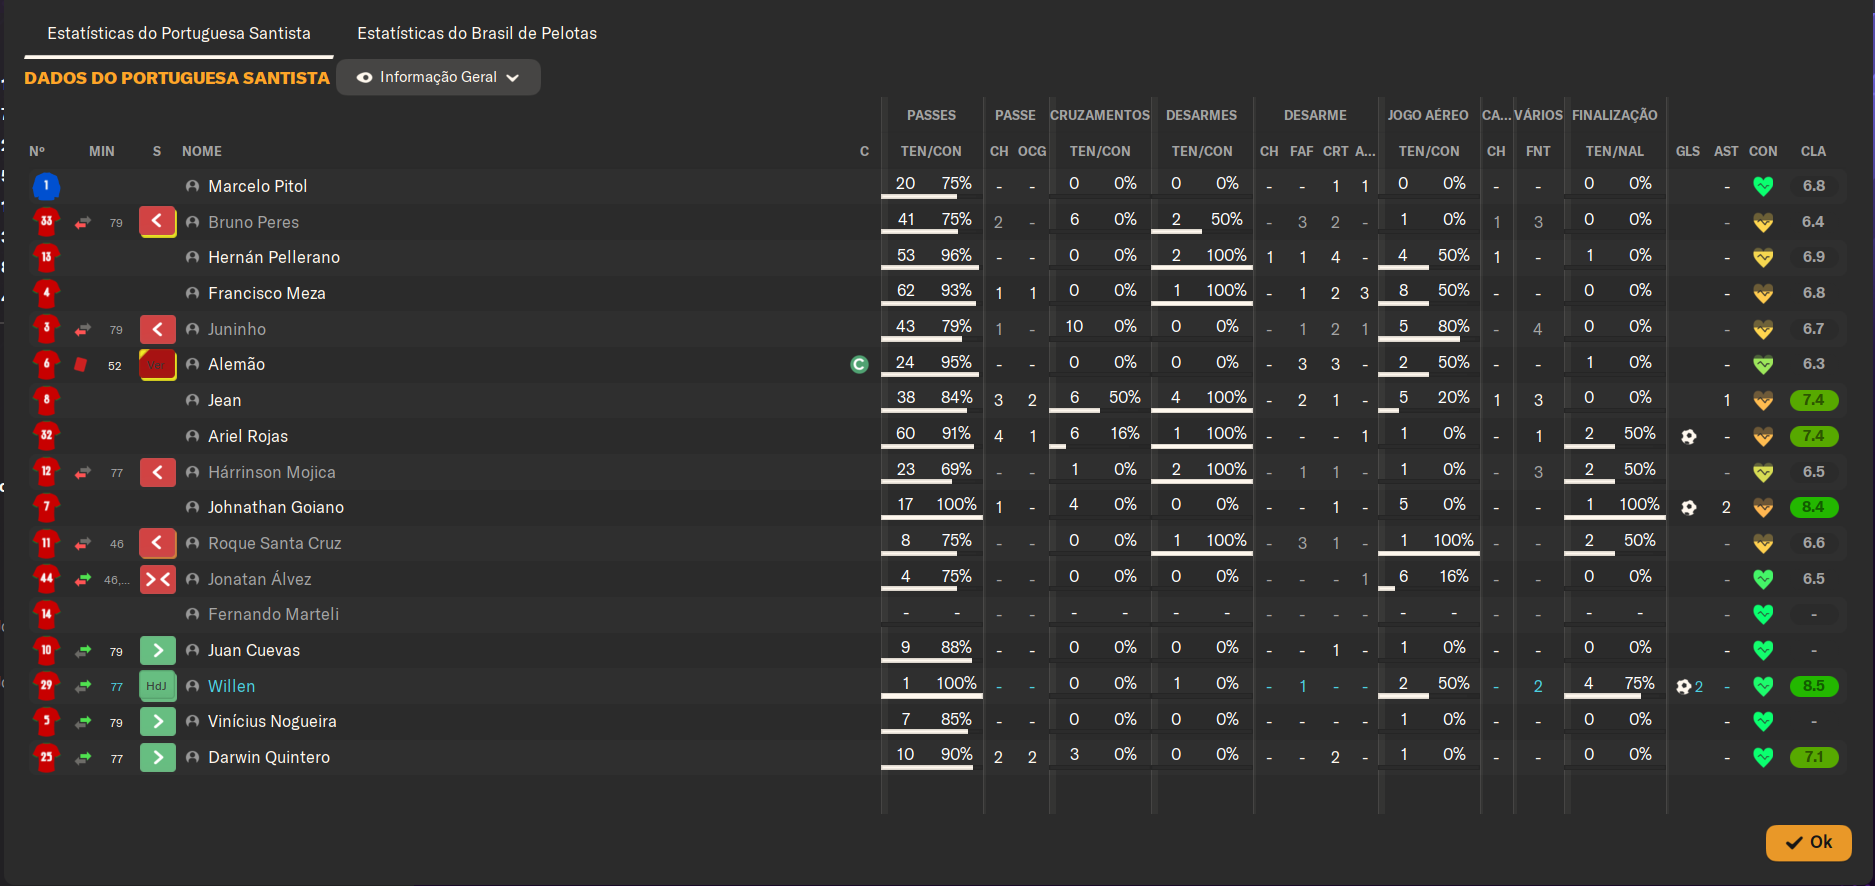The image size is (1875, 886).
Task: Click Fernando Marteli's number 14 jersey icon
Action: [46, 614]
